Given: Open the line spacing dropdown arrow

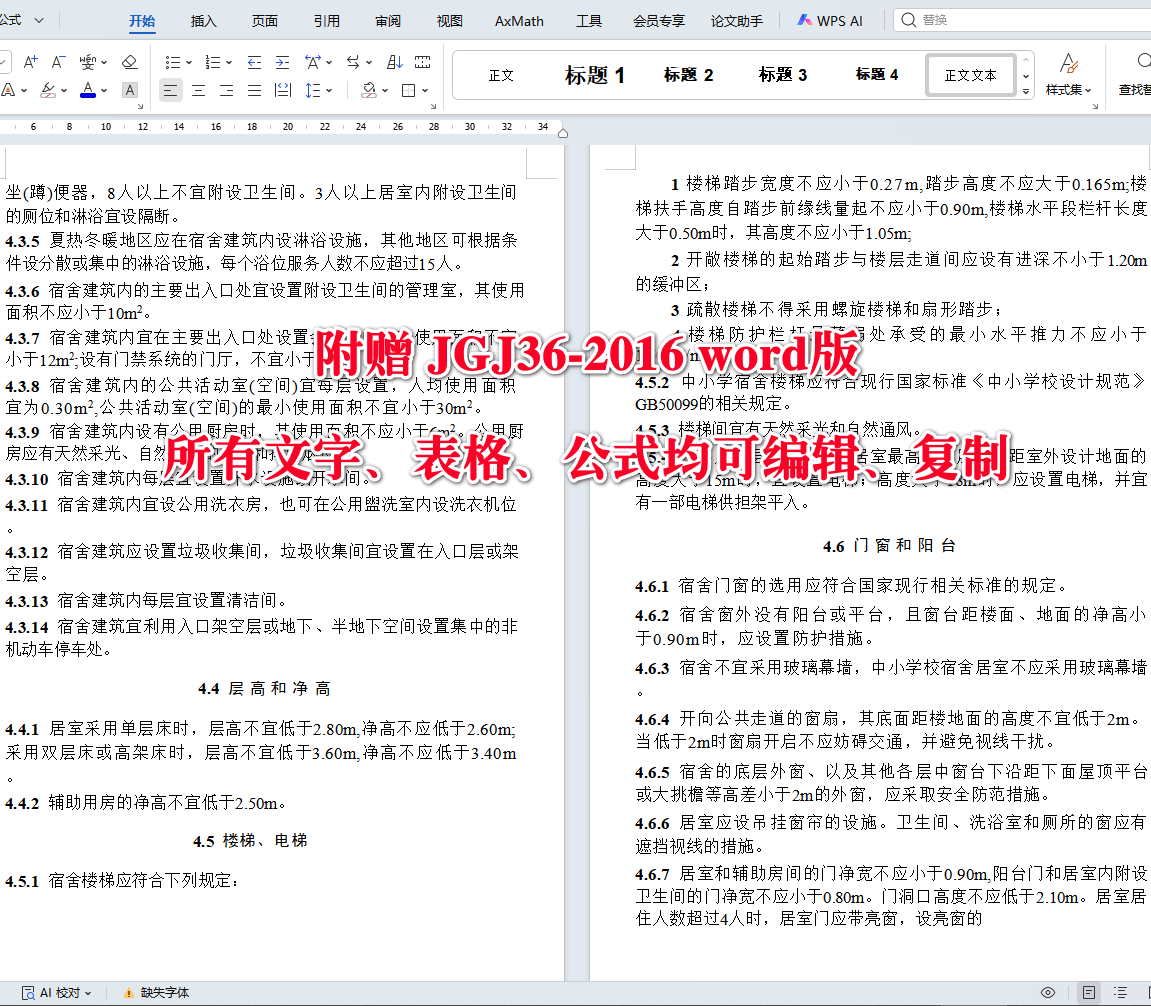Looking at the screenshot, I should pos(329,90).
